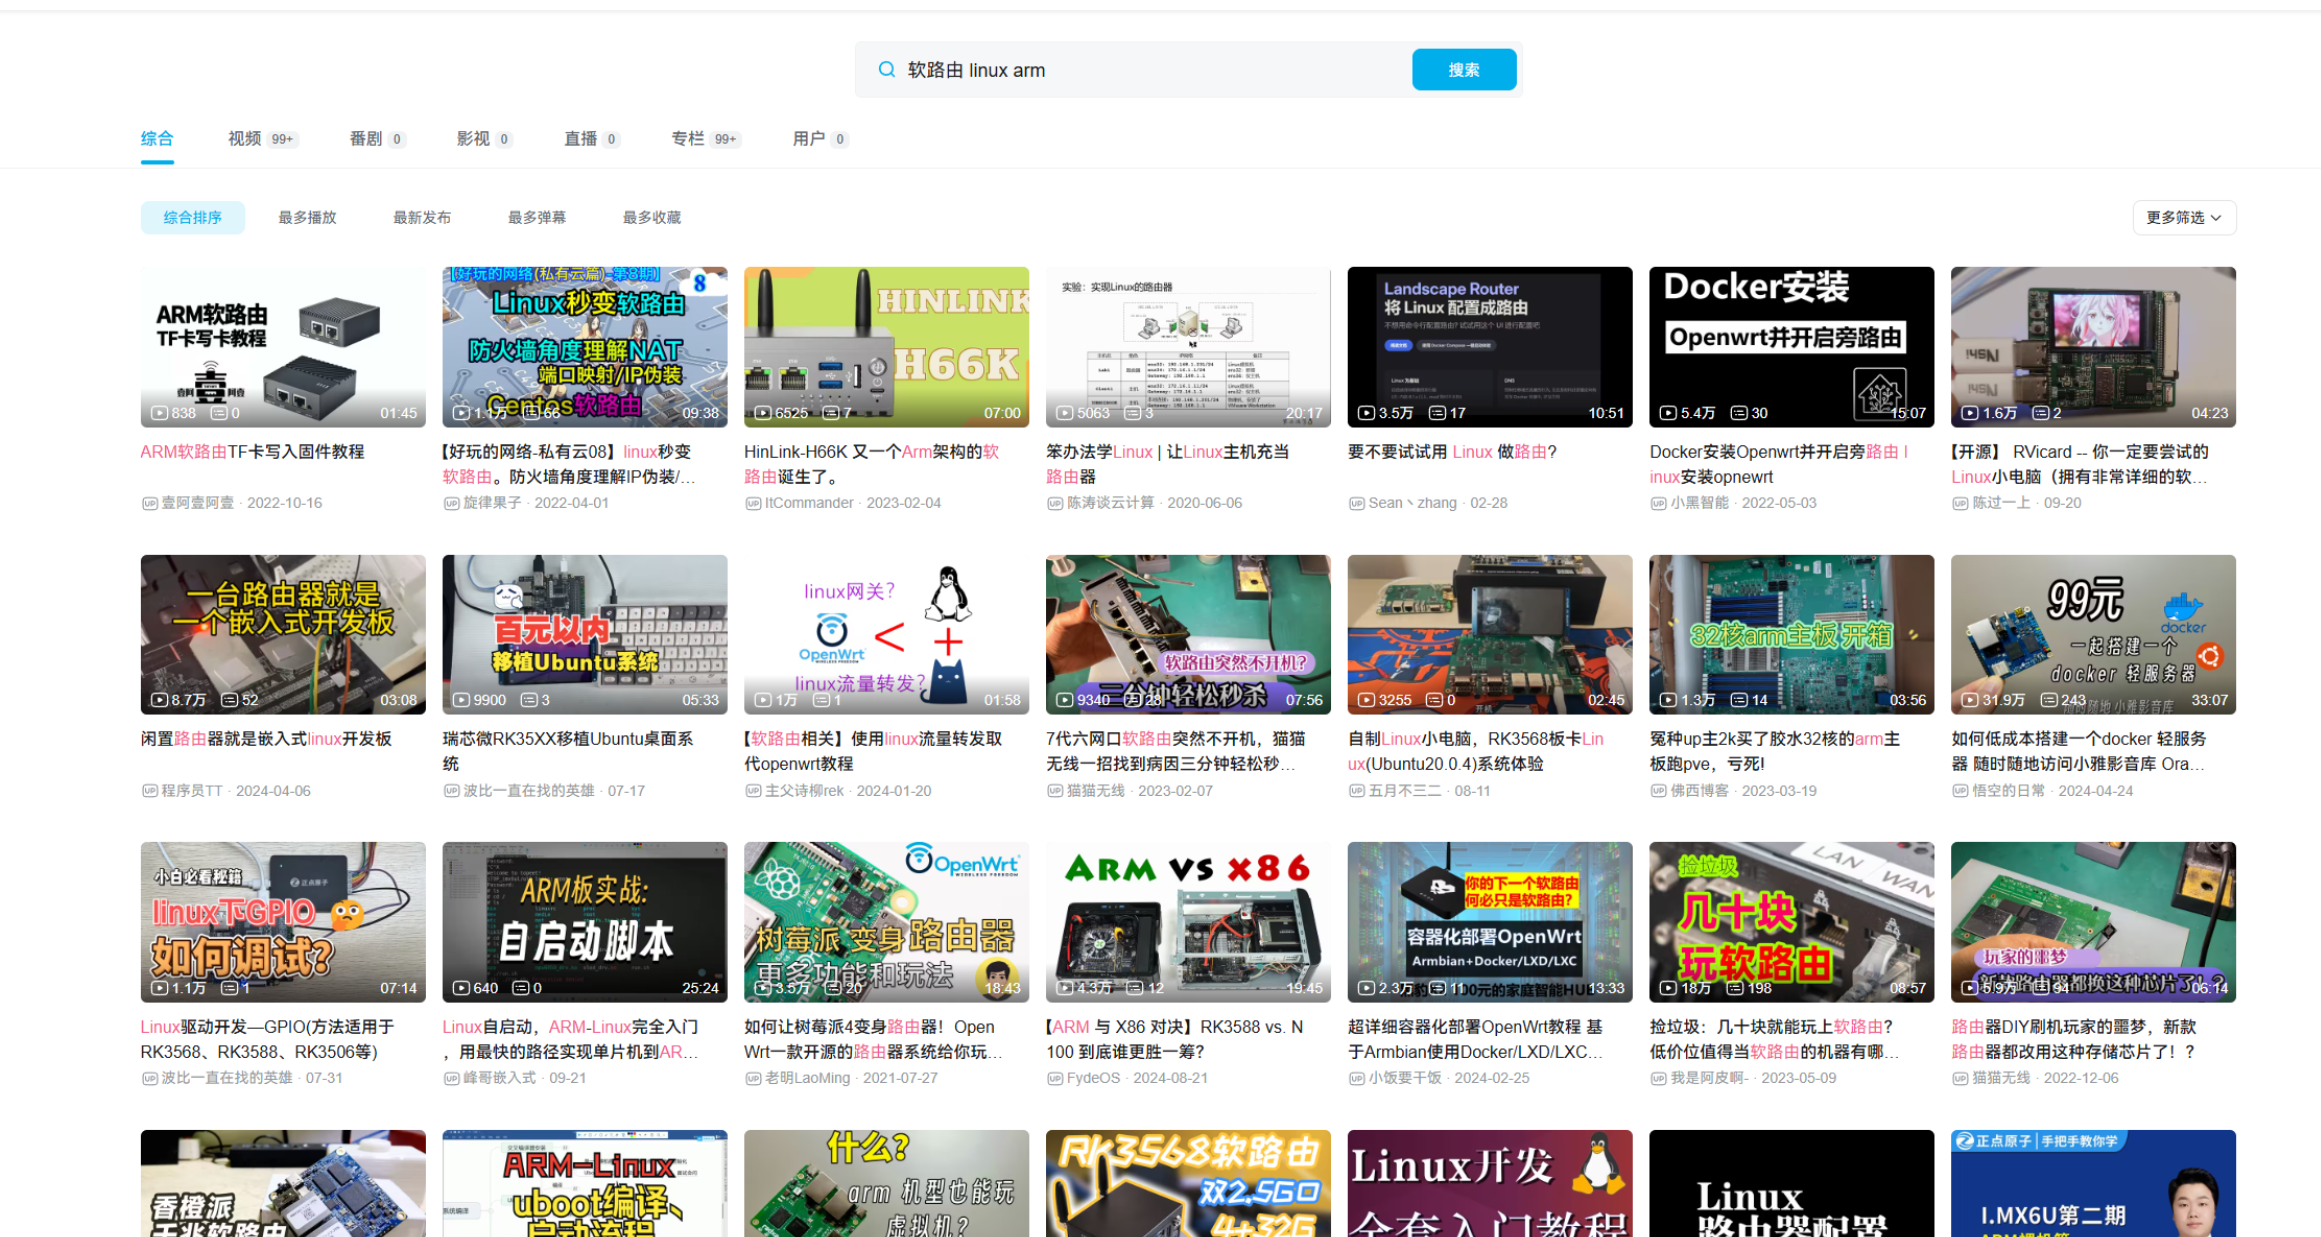Screen dimensions: 2321x1237
Task: Click the search magnifier icon
Action: tap(886, 70)
